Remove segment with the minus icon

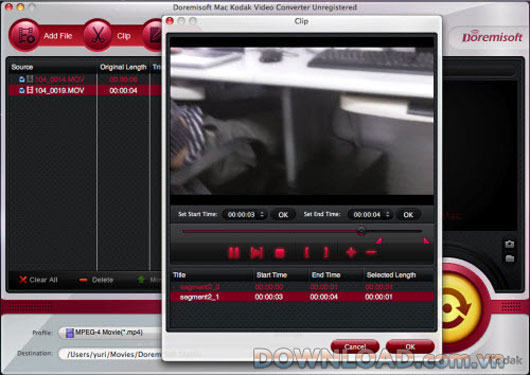(x=371, y=252)
